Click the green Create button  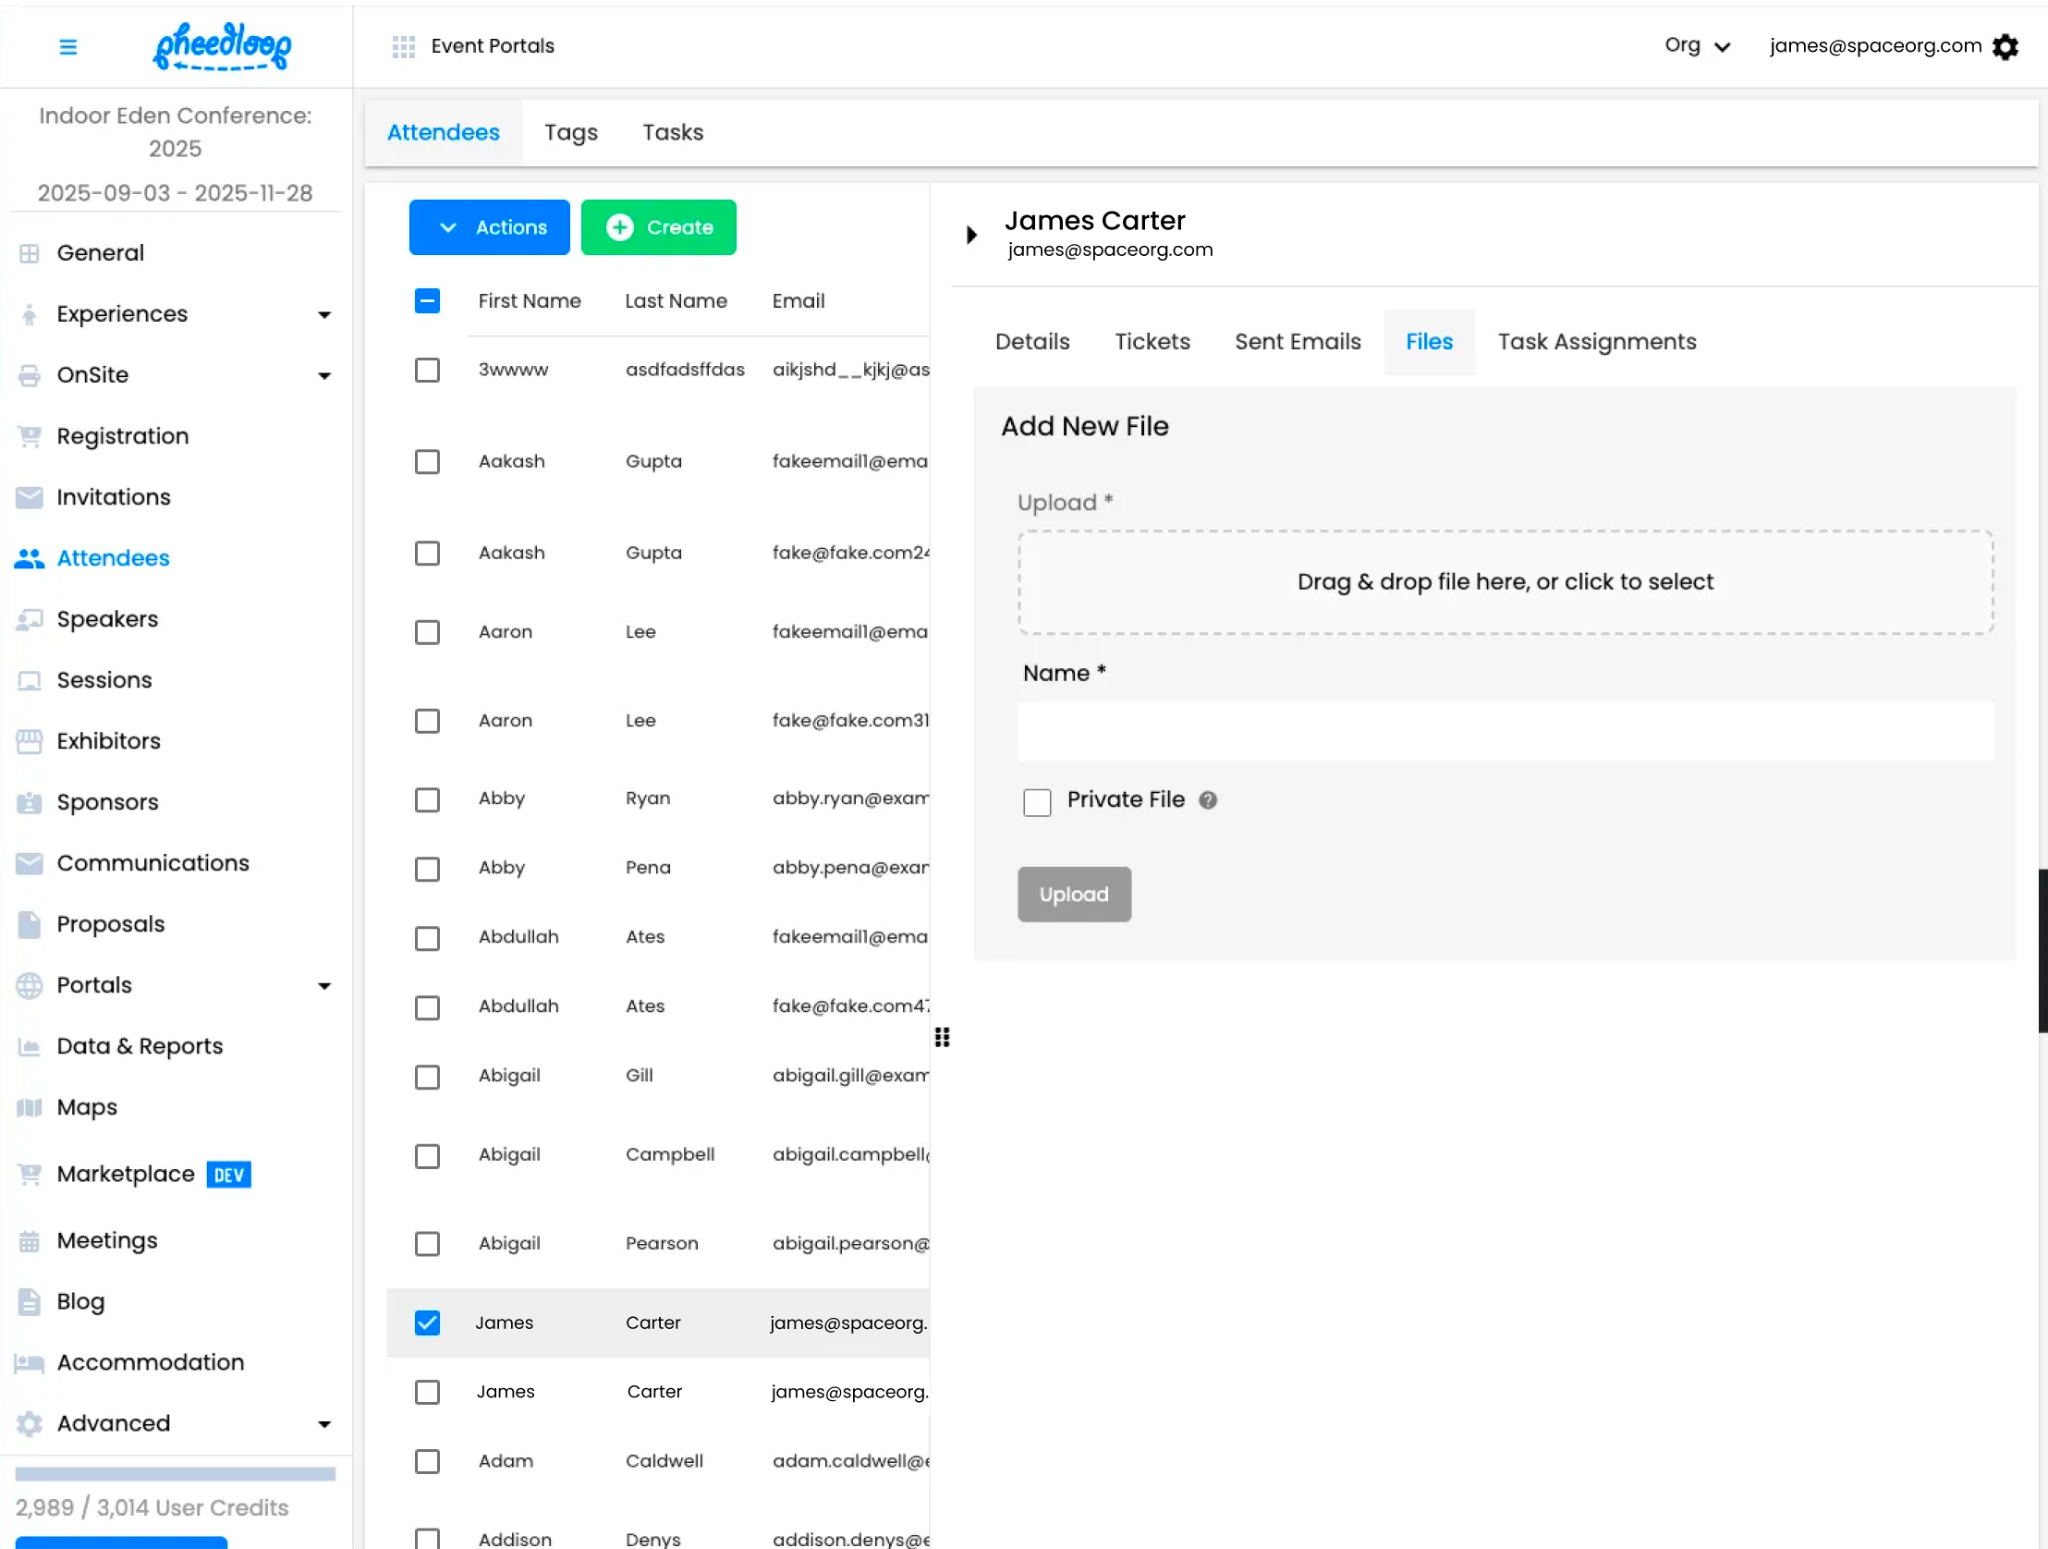658,227
